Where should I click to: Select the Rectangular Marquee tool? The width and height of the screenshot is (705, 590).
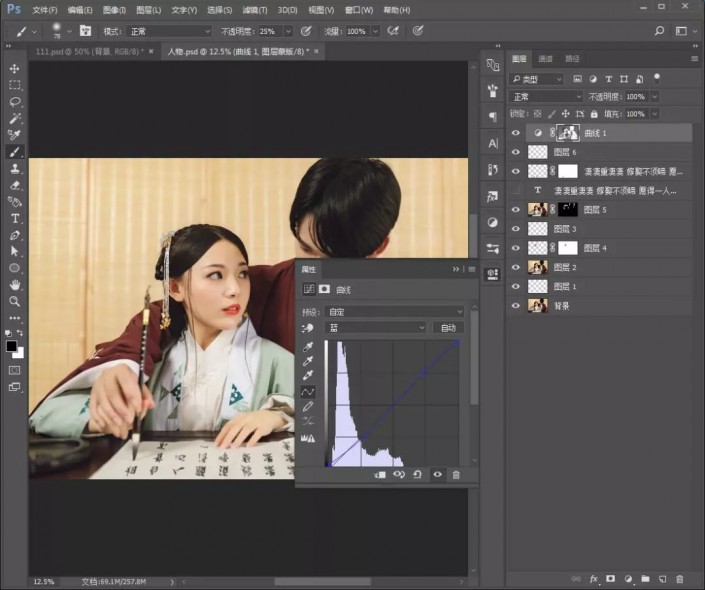(14, 85)
